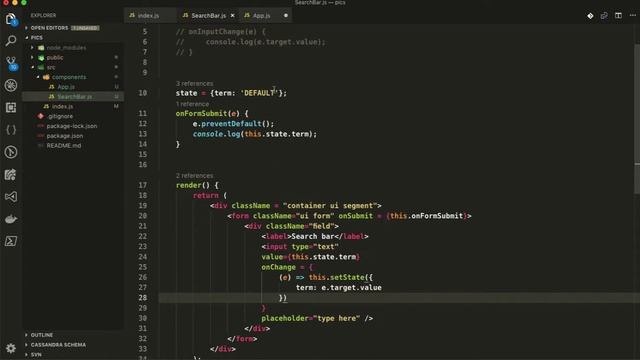640x360 pixels.
Task: Open Source Control view icon
Action: pyautogui.click(x=11, y=63)
